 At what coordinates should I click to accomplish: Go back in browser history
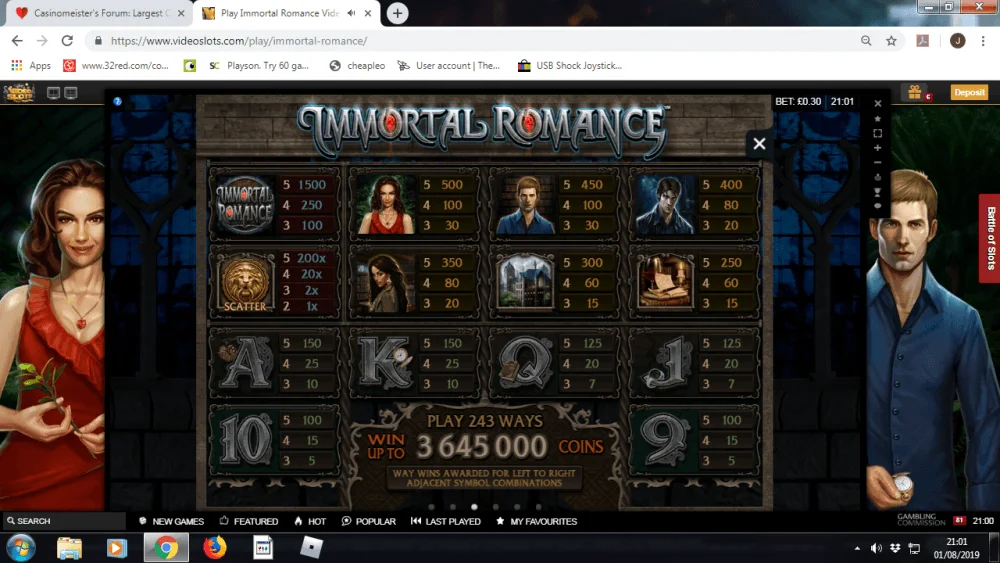pyautogui.click(x=17, y=41)
